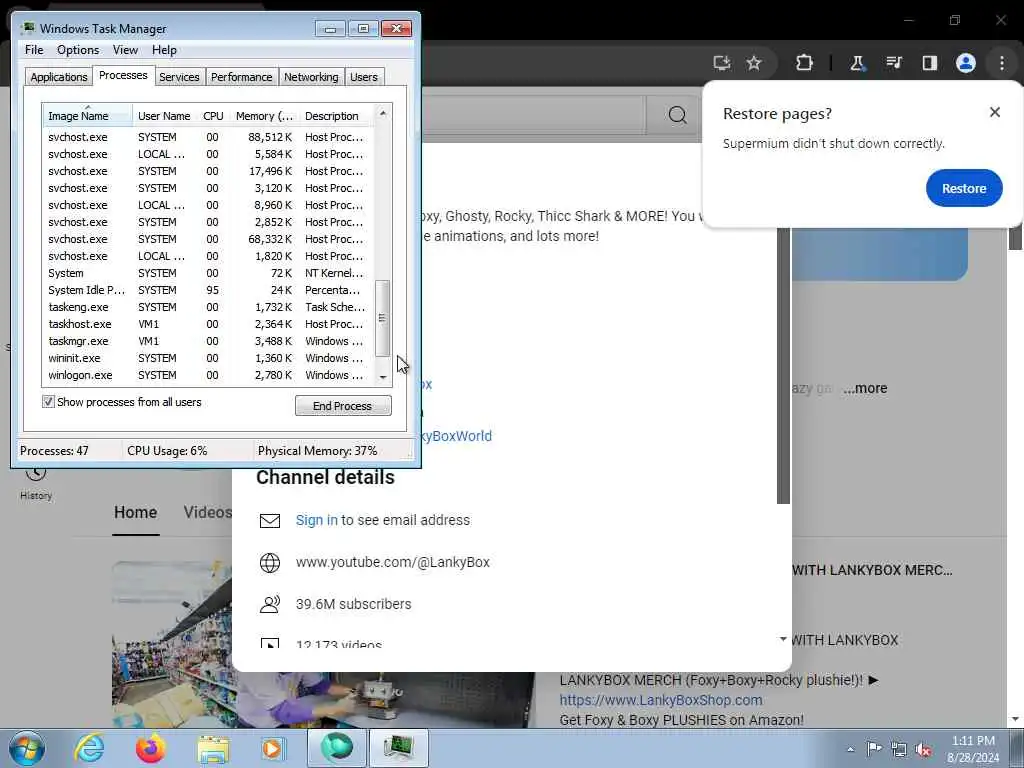Click the process list scroll down arrow
Viewport: 1024px width, 768px height.
pyautogui.click(x=383, y=377)
